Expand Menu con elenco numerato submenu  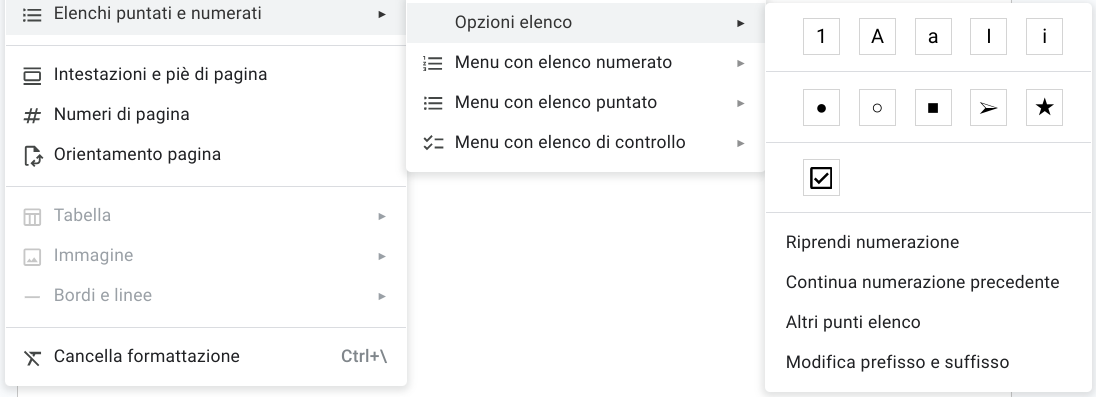point(585,63)
